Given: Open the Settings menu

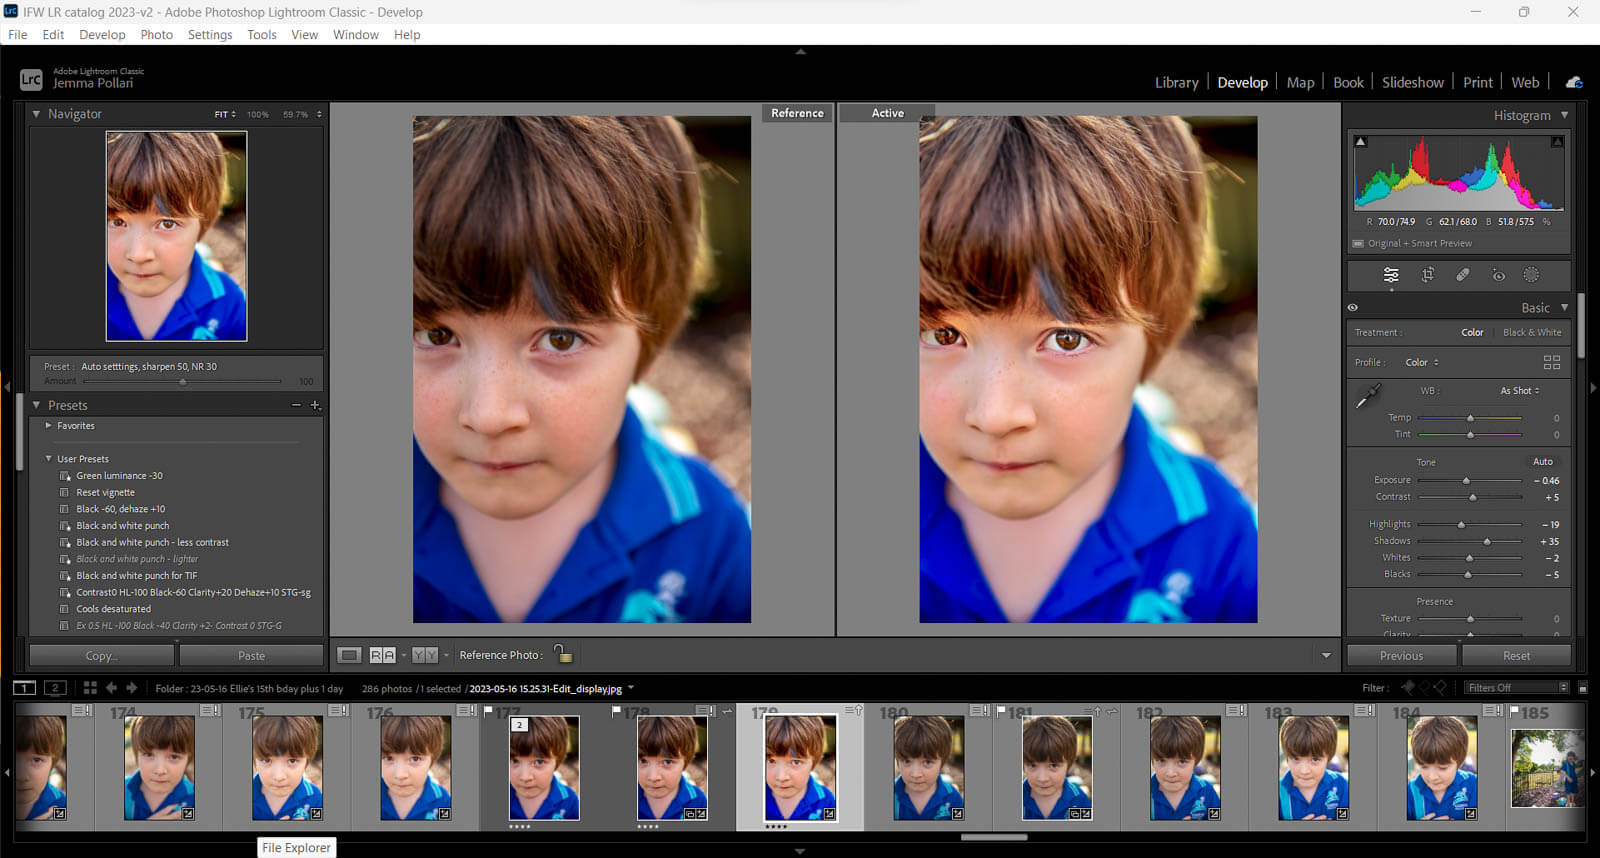Looking at the screenshot, I should (x=209, y=34).
